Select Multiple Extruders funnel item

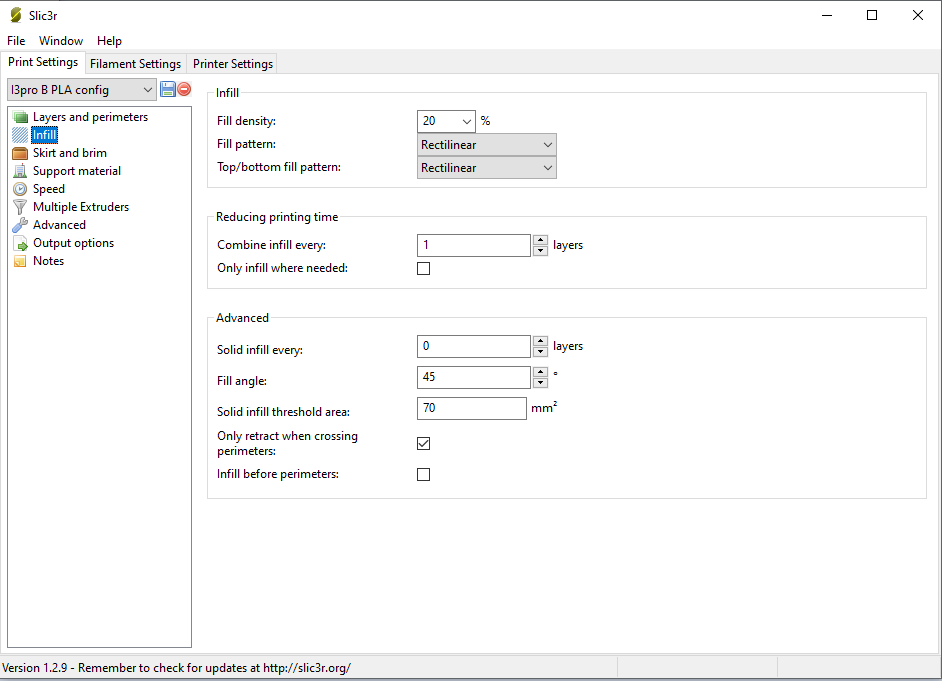pos(80,207)
